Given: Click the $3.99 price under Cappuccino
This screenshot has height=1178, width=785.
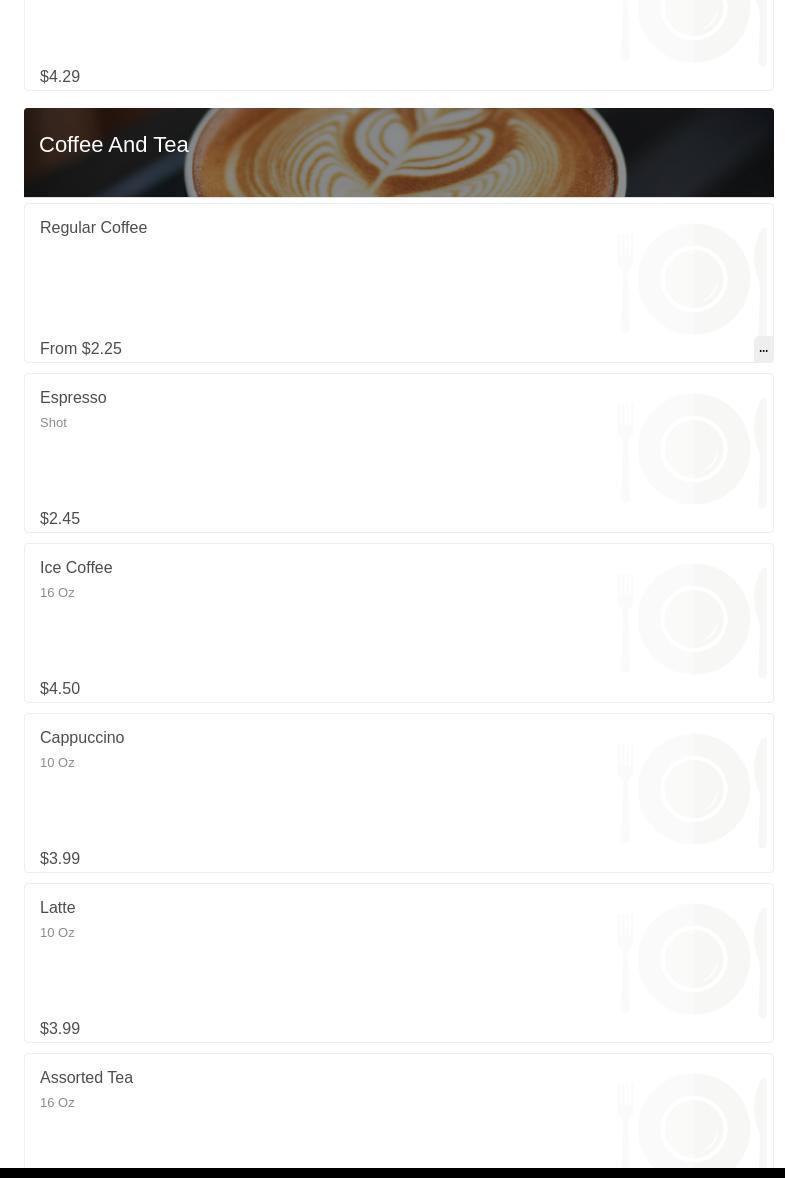Looking at the screenshot, I should coord(60,859).
